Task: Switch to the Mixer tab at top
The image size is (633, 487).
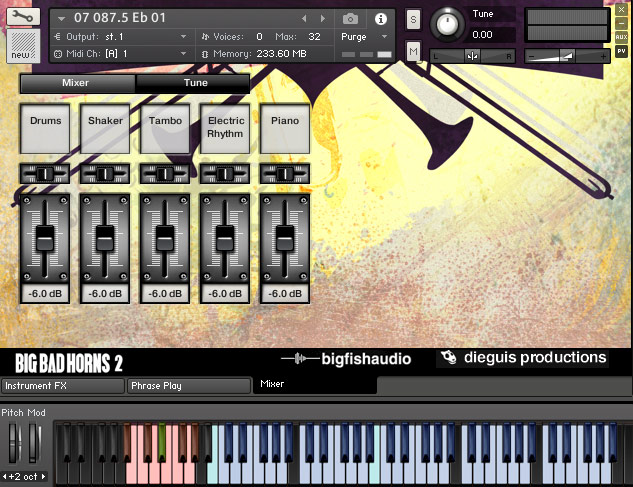Action: [x=77, y=83]
